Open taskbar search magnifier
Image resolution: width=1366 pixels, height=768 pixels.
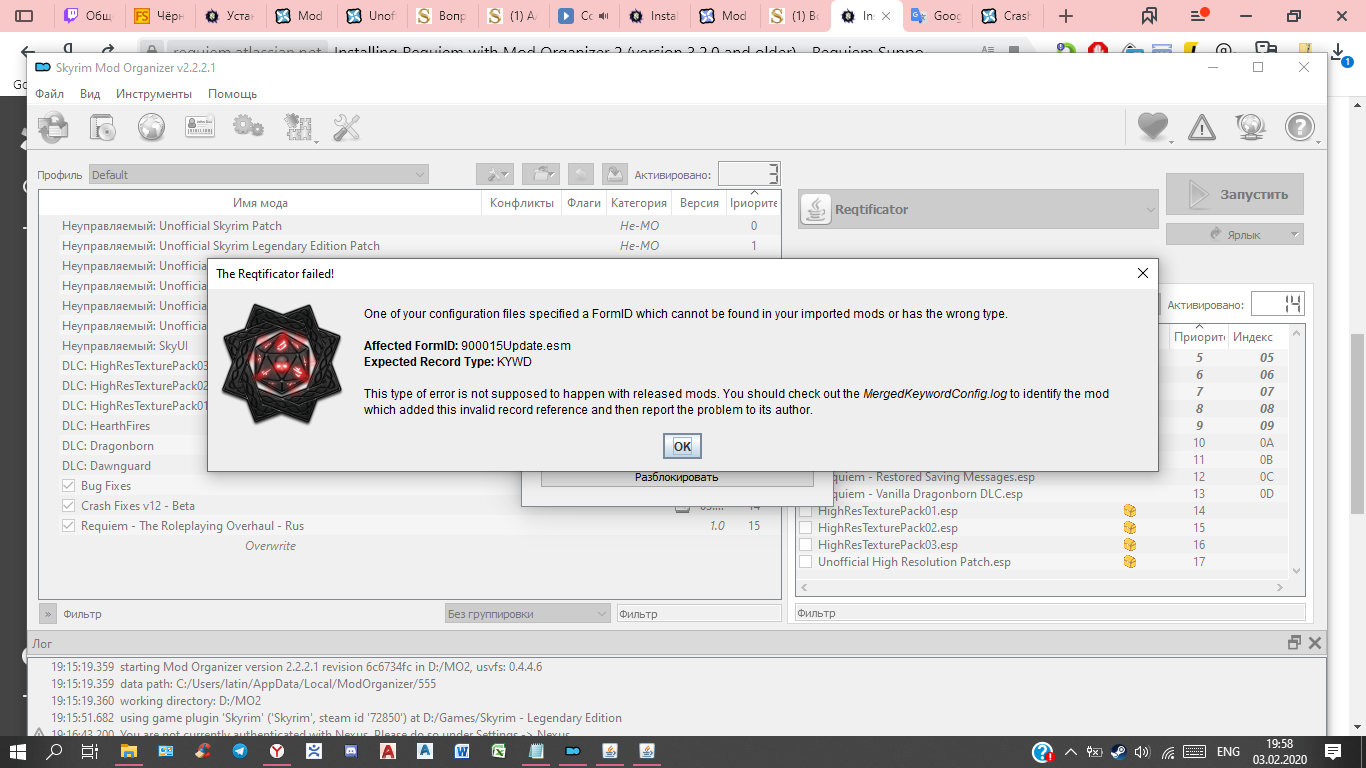55,751
